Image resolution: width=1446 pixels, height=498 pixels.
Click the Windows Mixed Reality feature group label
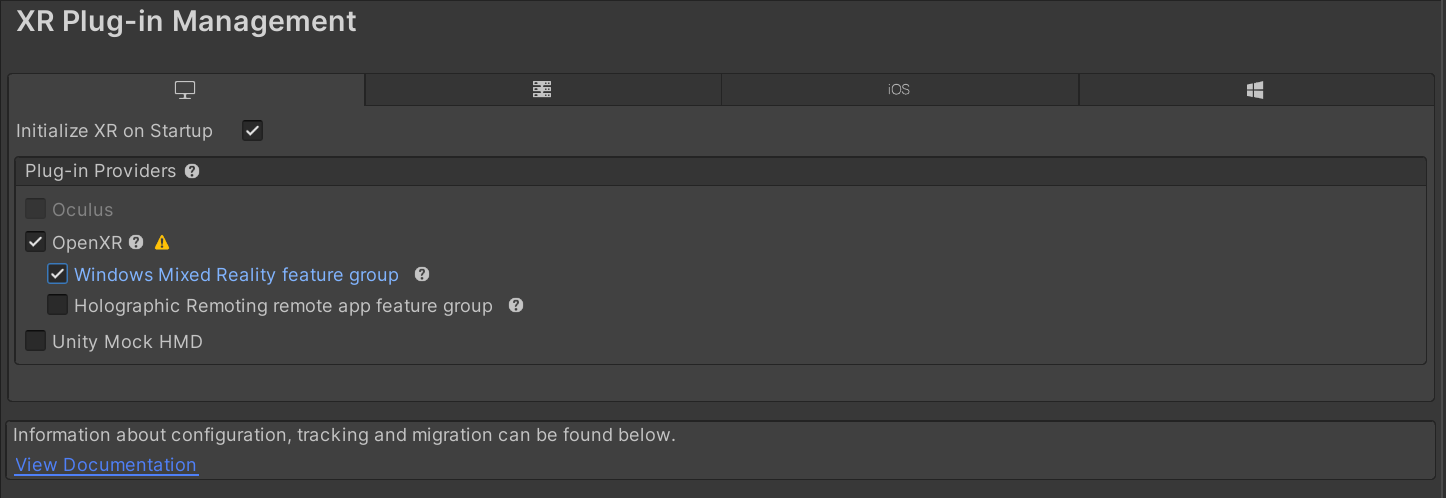[236, 275]
